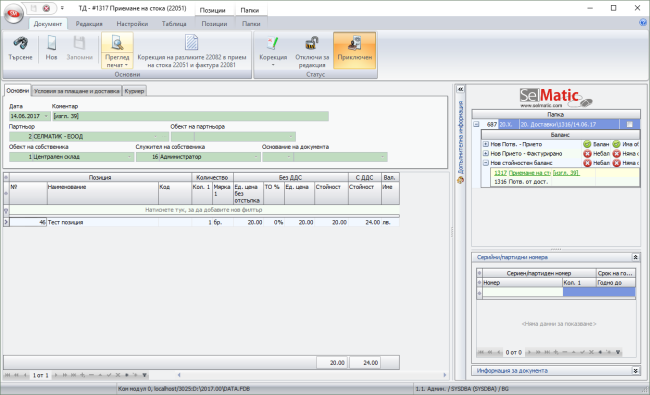650x395 pixels.
Task: Click the Търсене binoculars icon
Action: pyautogui.click(x=20, y=43)
